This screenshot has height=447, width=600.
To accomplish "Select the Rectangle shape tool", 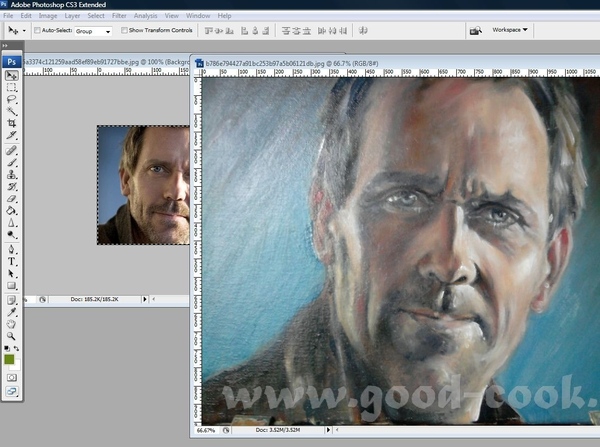I will click(x=11, y=285).
